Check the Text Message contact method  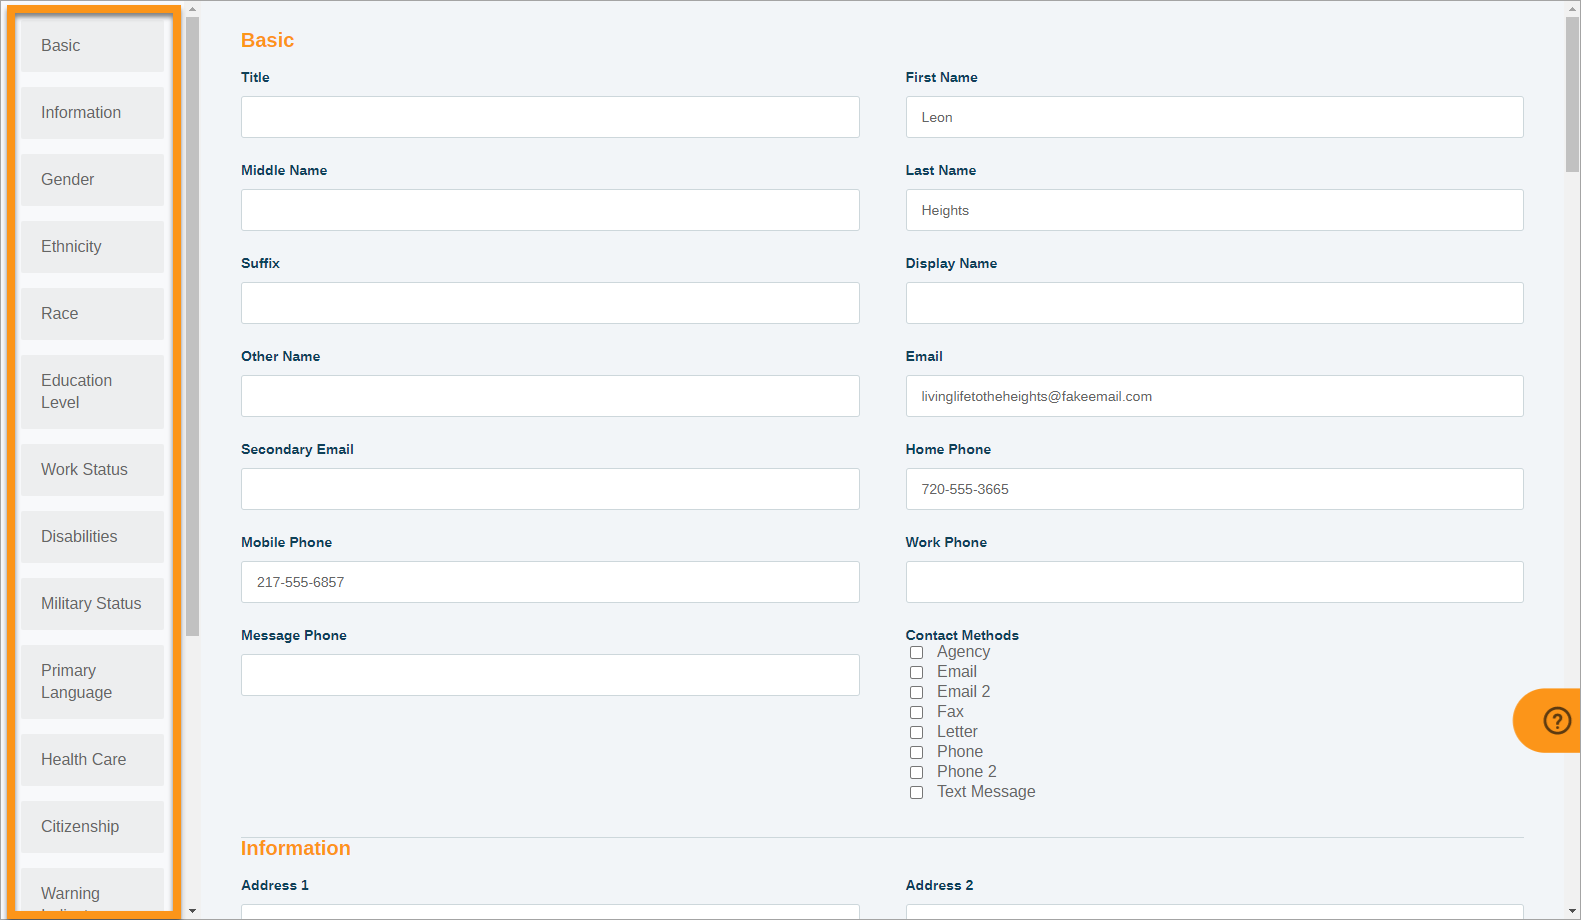916,793
